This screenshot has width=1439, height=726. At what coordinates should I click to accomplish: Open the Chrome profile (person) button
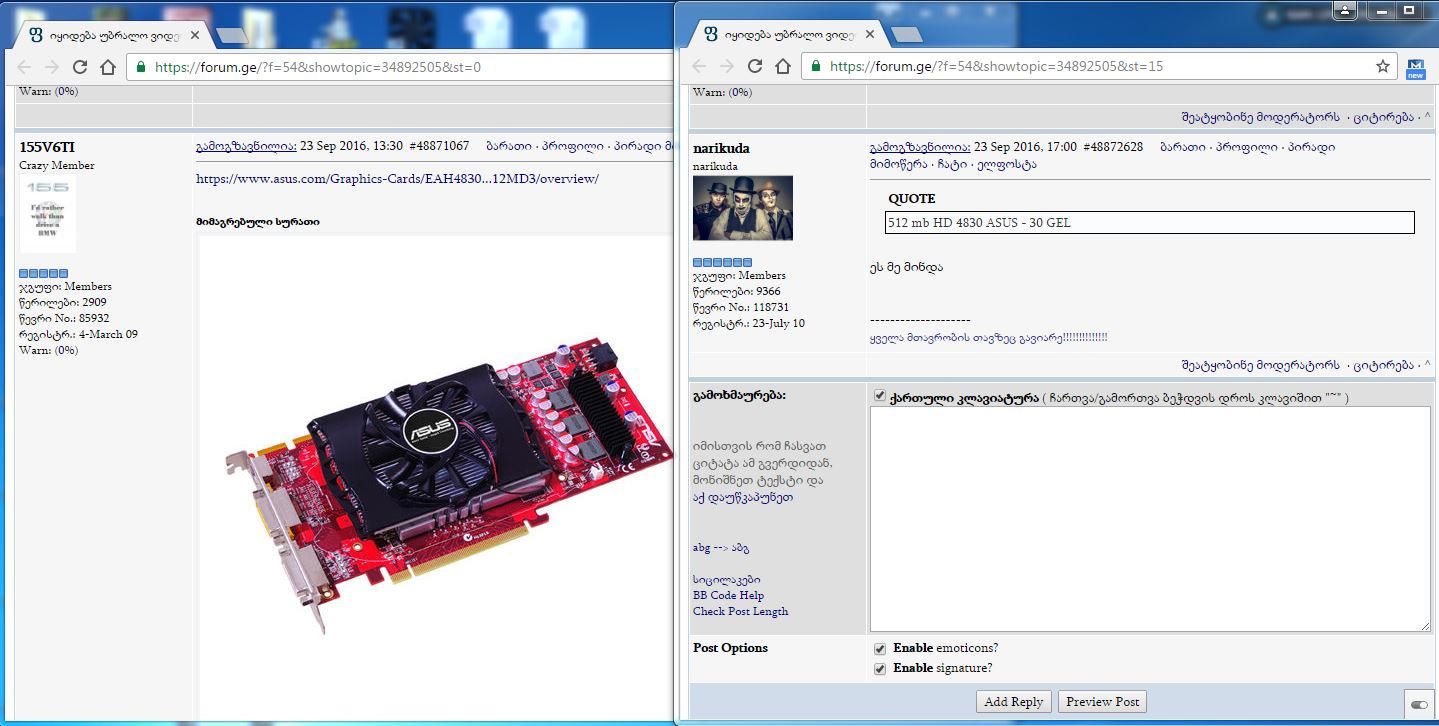(x=1346, y=12)
